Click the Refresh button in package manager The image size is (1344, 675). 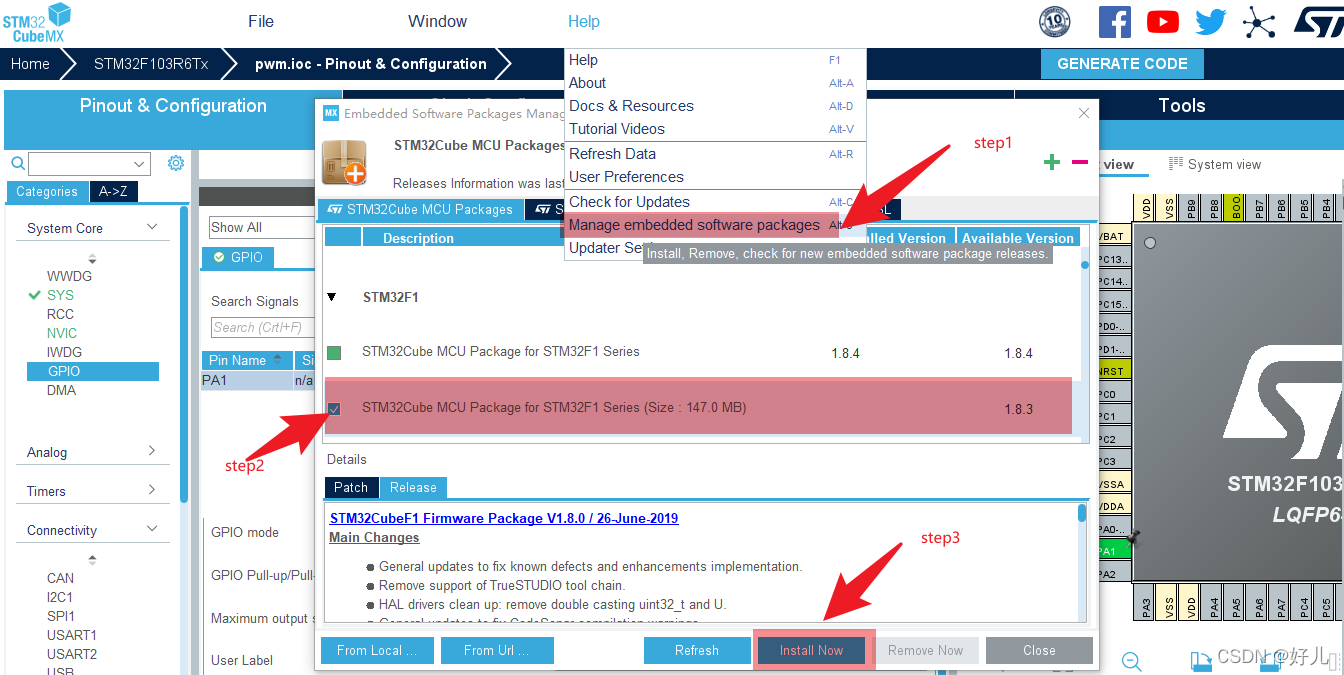[696, 650]
